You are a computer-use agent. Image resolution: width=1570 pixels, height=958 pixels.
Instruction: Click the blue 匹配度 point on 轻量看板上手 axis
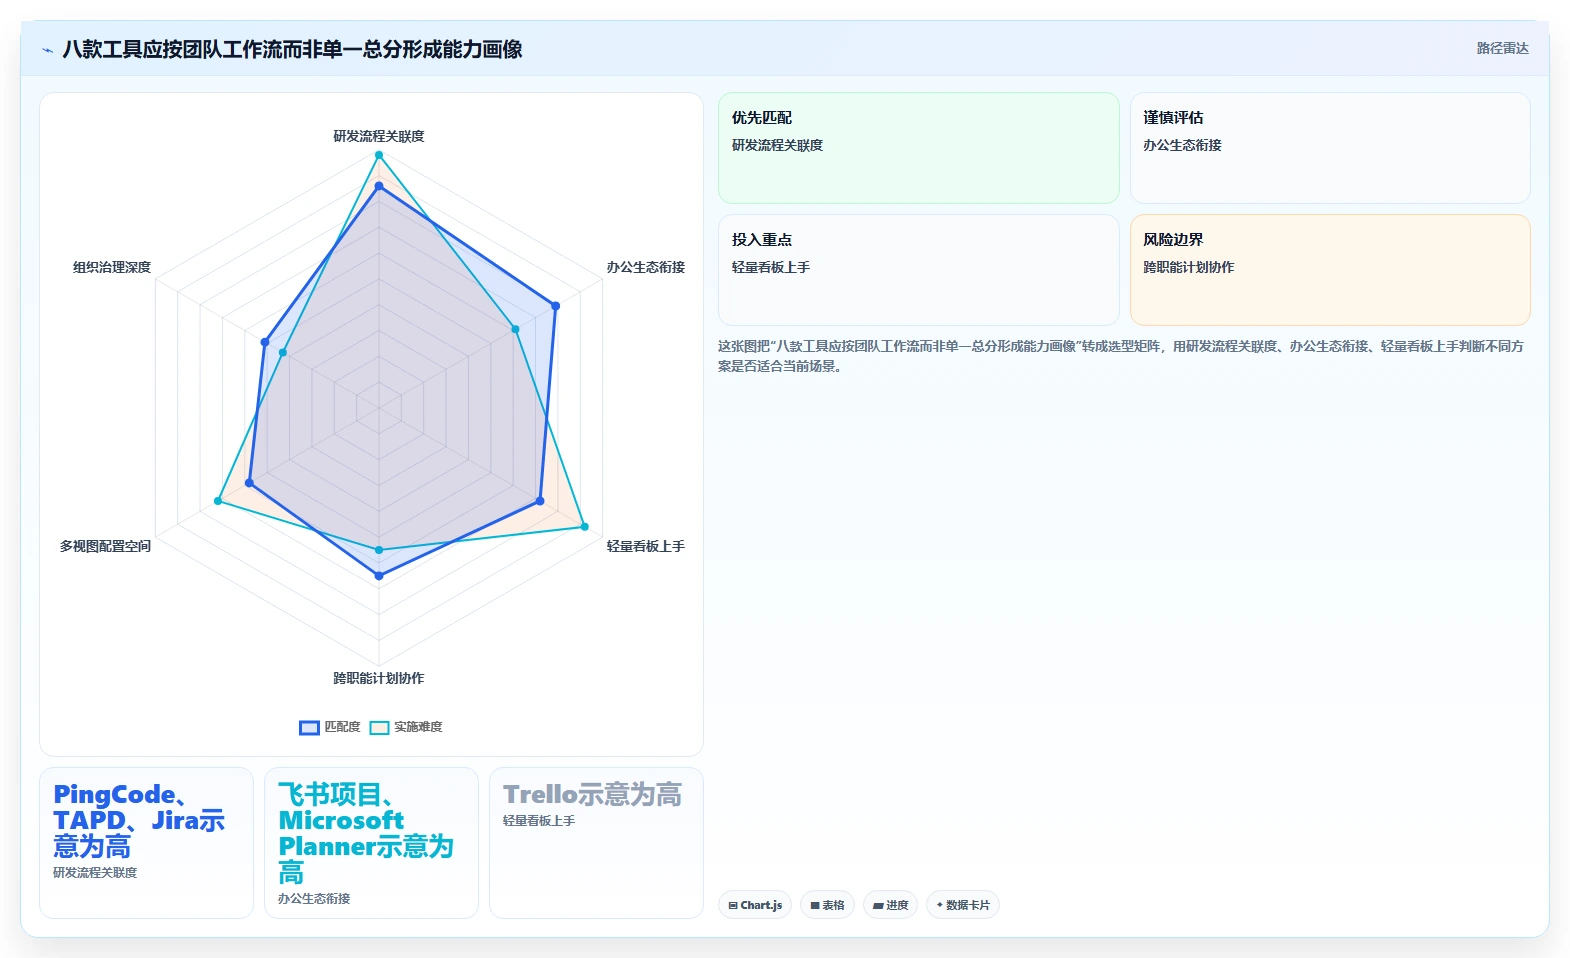pos(540,501)
